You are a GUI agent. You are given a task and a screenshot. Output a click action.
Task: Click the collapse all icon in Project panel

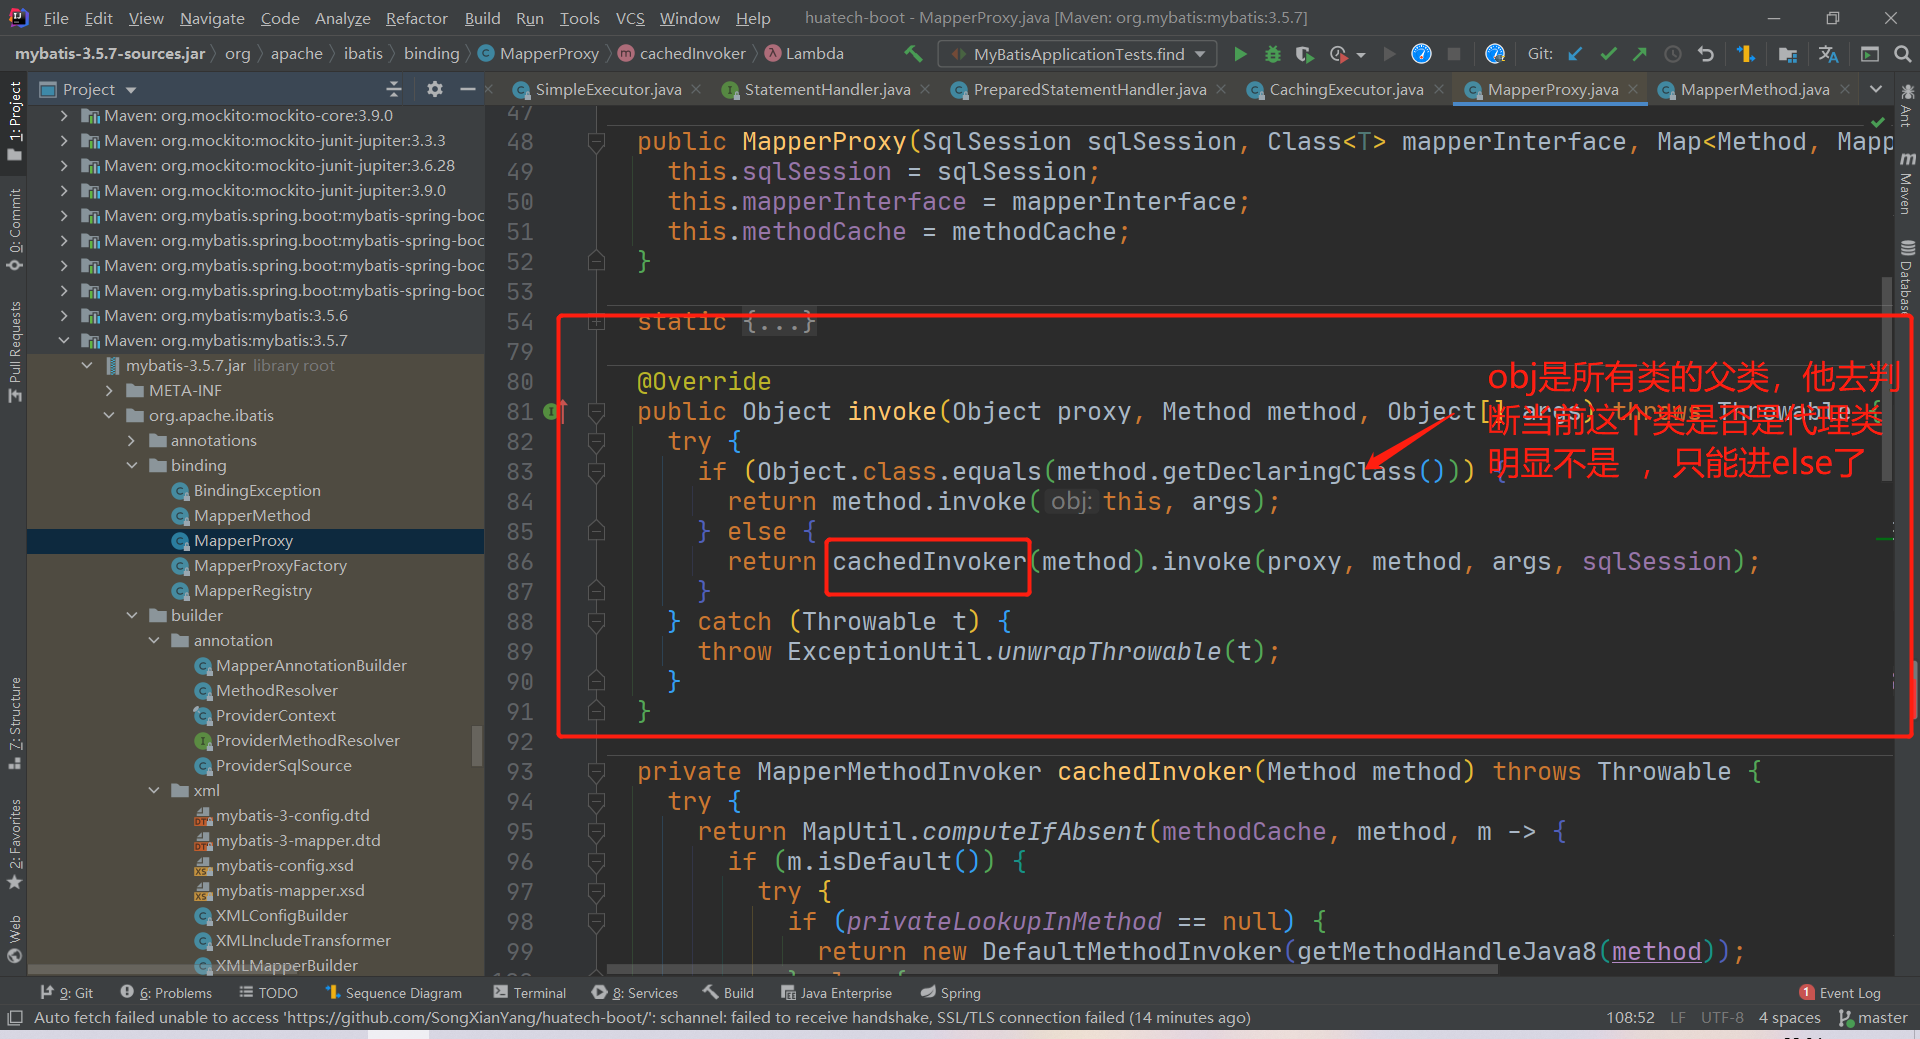point(394,89)
